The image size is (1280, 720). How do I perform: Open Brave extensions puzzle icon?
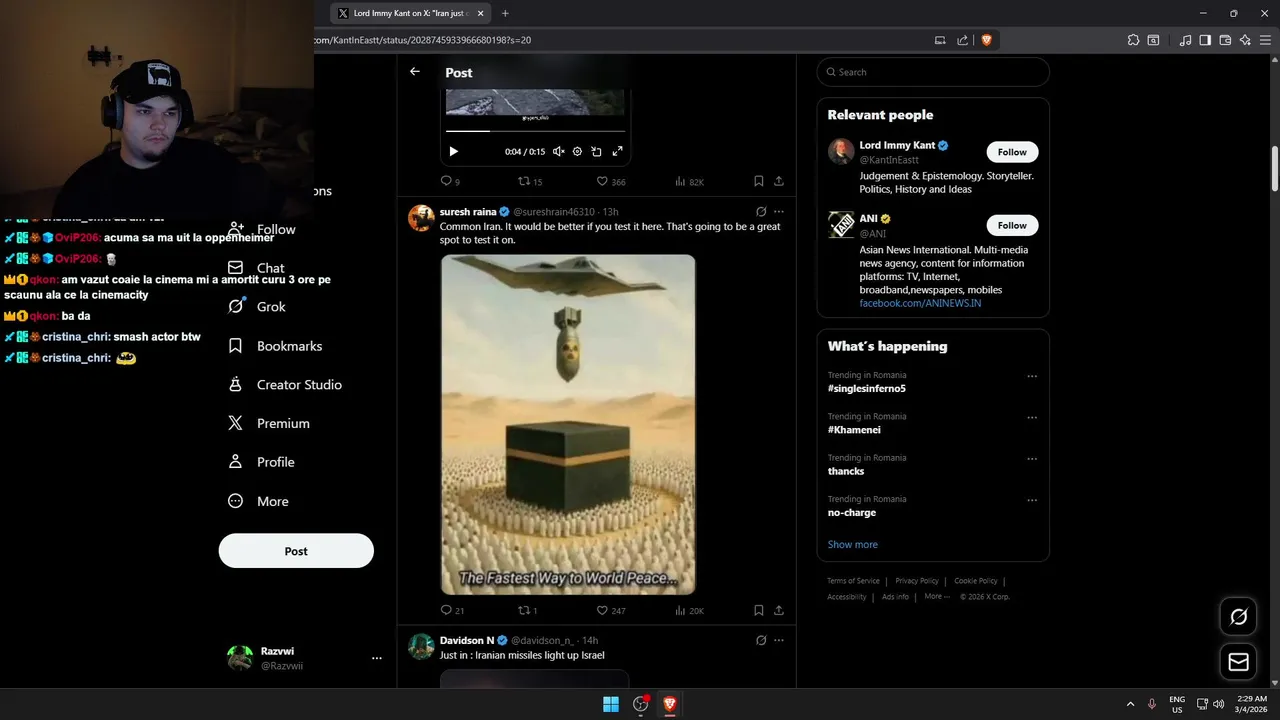click(x=1133, y=40)
